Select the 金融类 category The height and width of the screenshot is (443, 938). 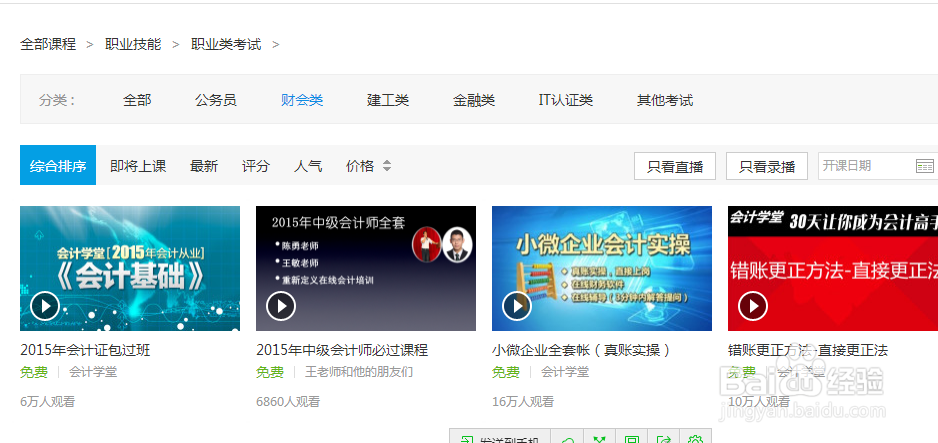(x=474, y=100)
